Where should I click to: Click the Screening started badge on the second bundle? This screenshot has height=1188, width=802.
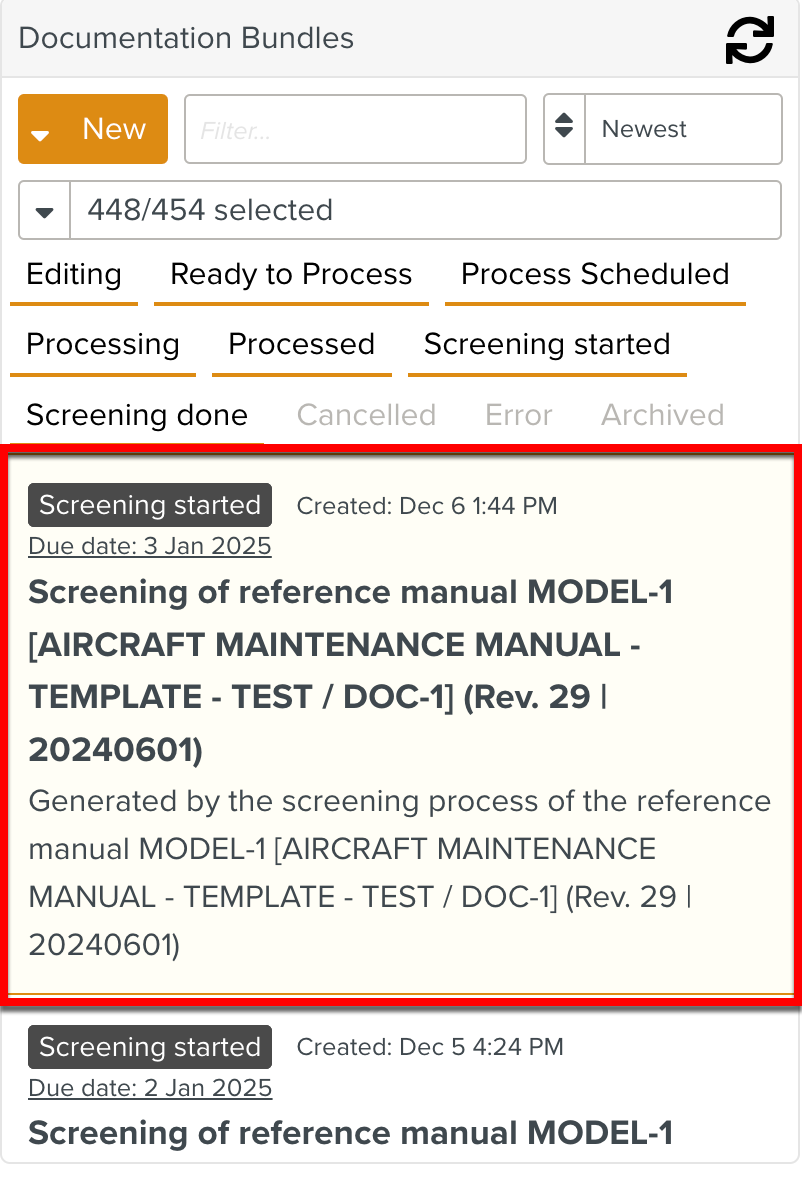pos(149,1047)
